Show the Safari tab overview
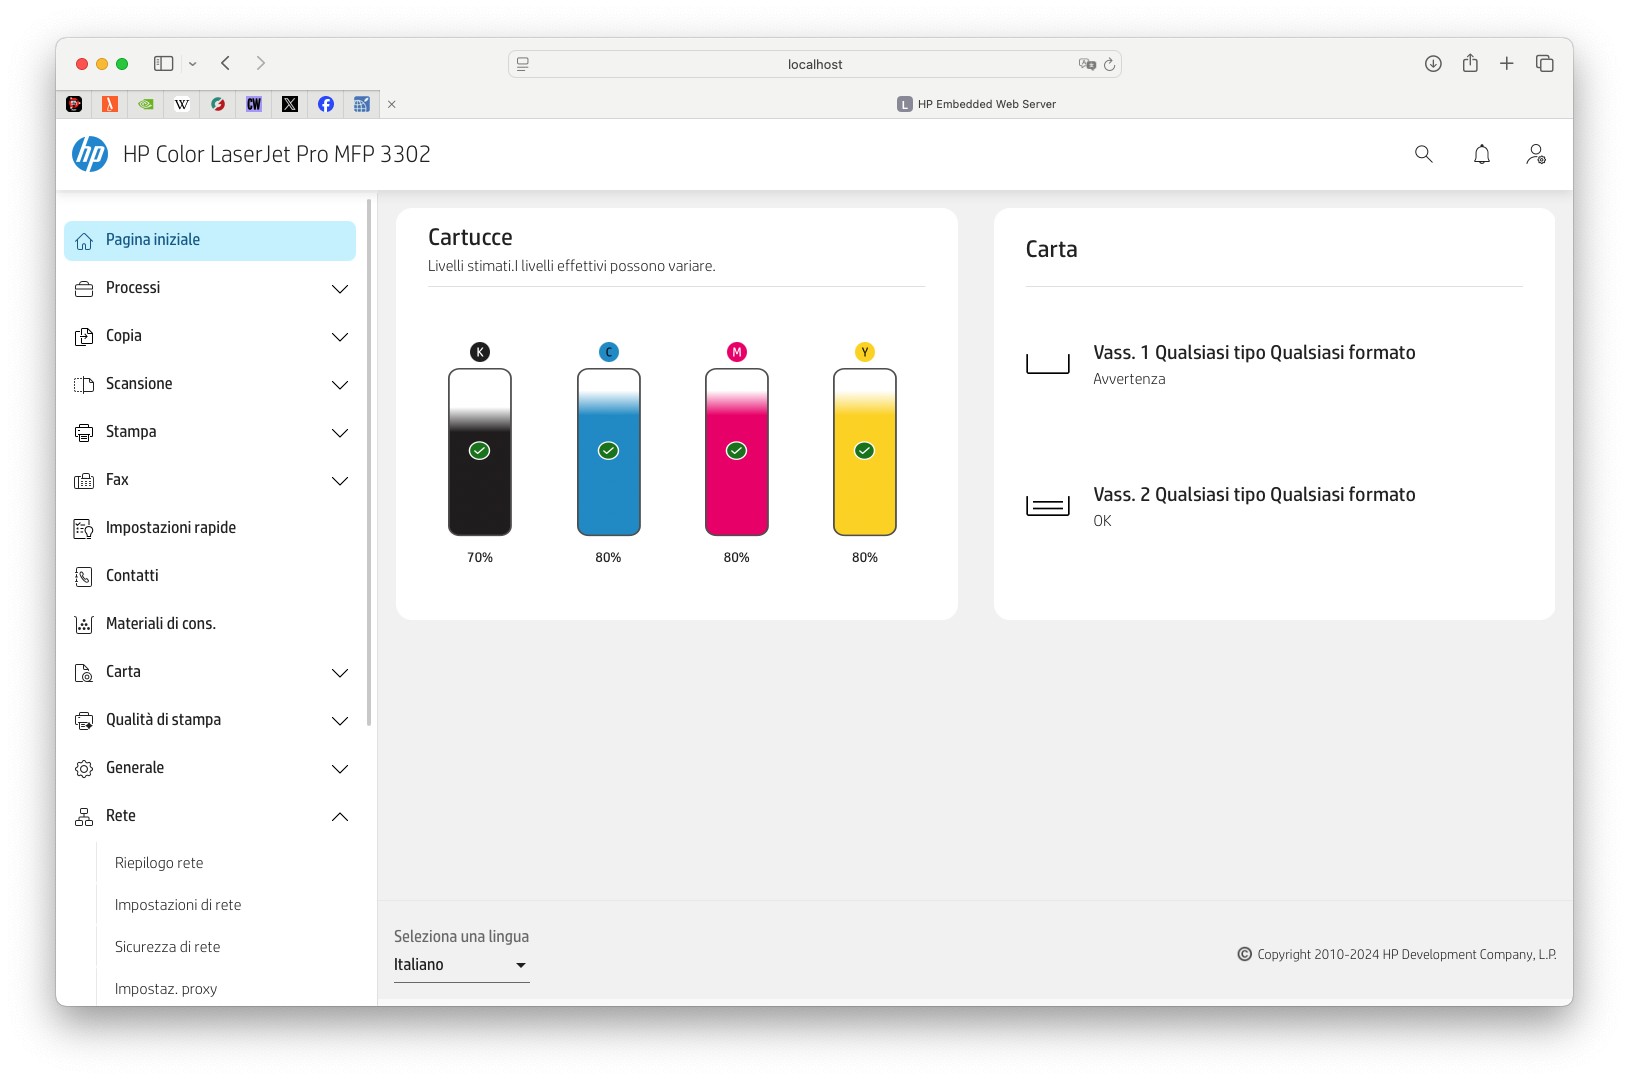Screen dimensions: 1629x1080 click(x=1545, y=63)
